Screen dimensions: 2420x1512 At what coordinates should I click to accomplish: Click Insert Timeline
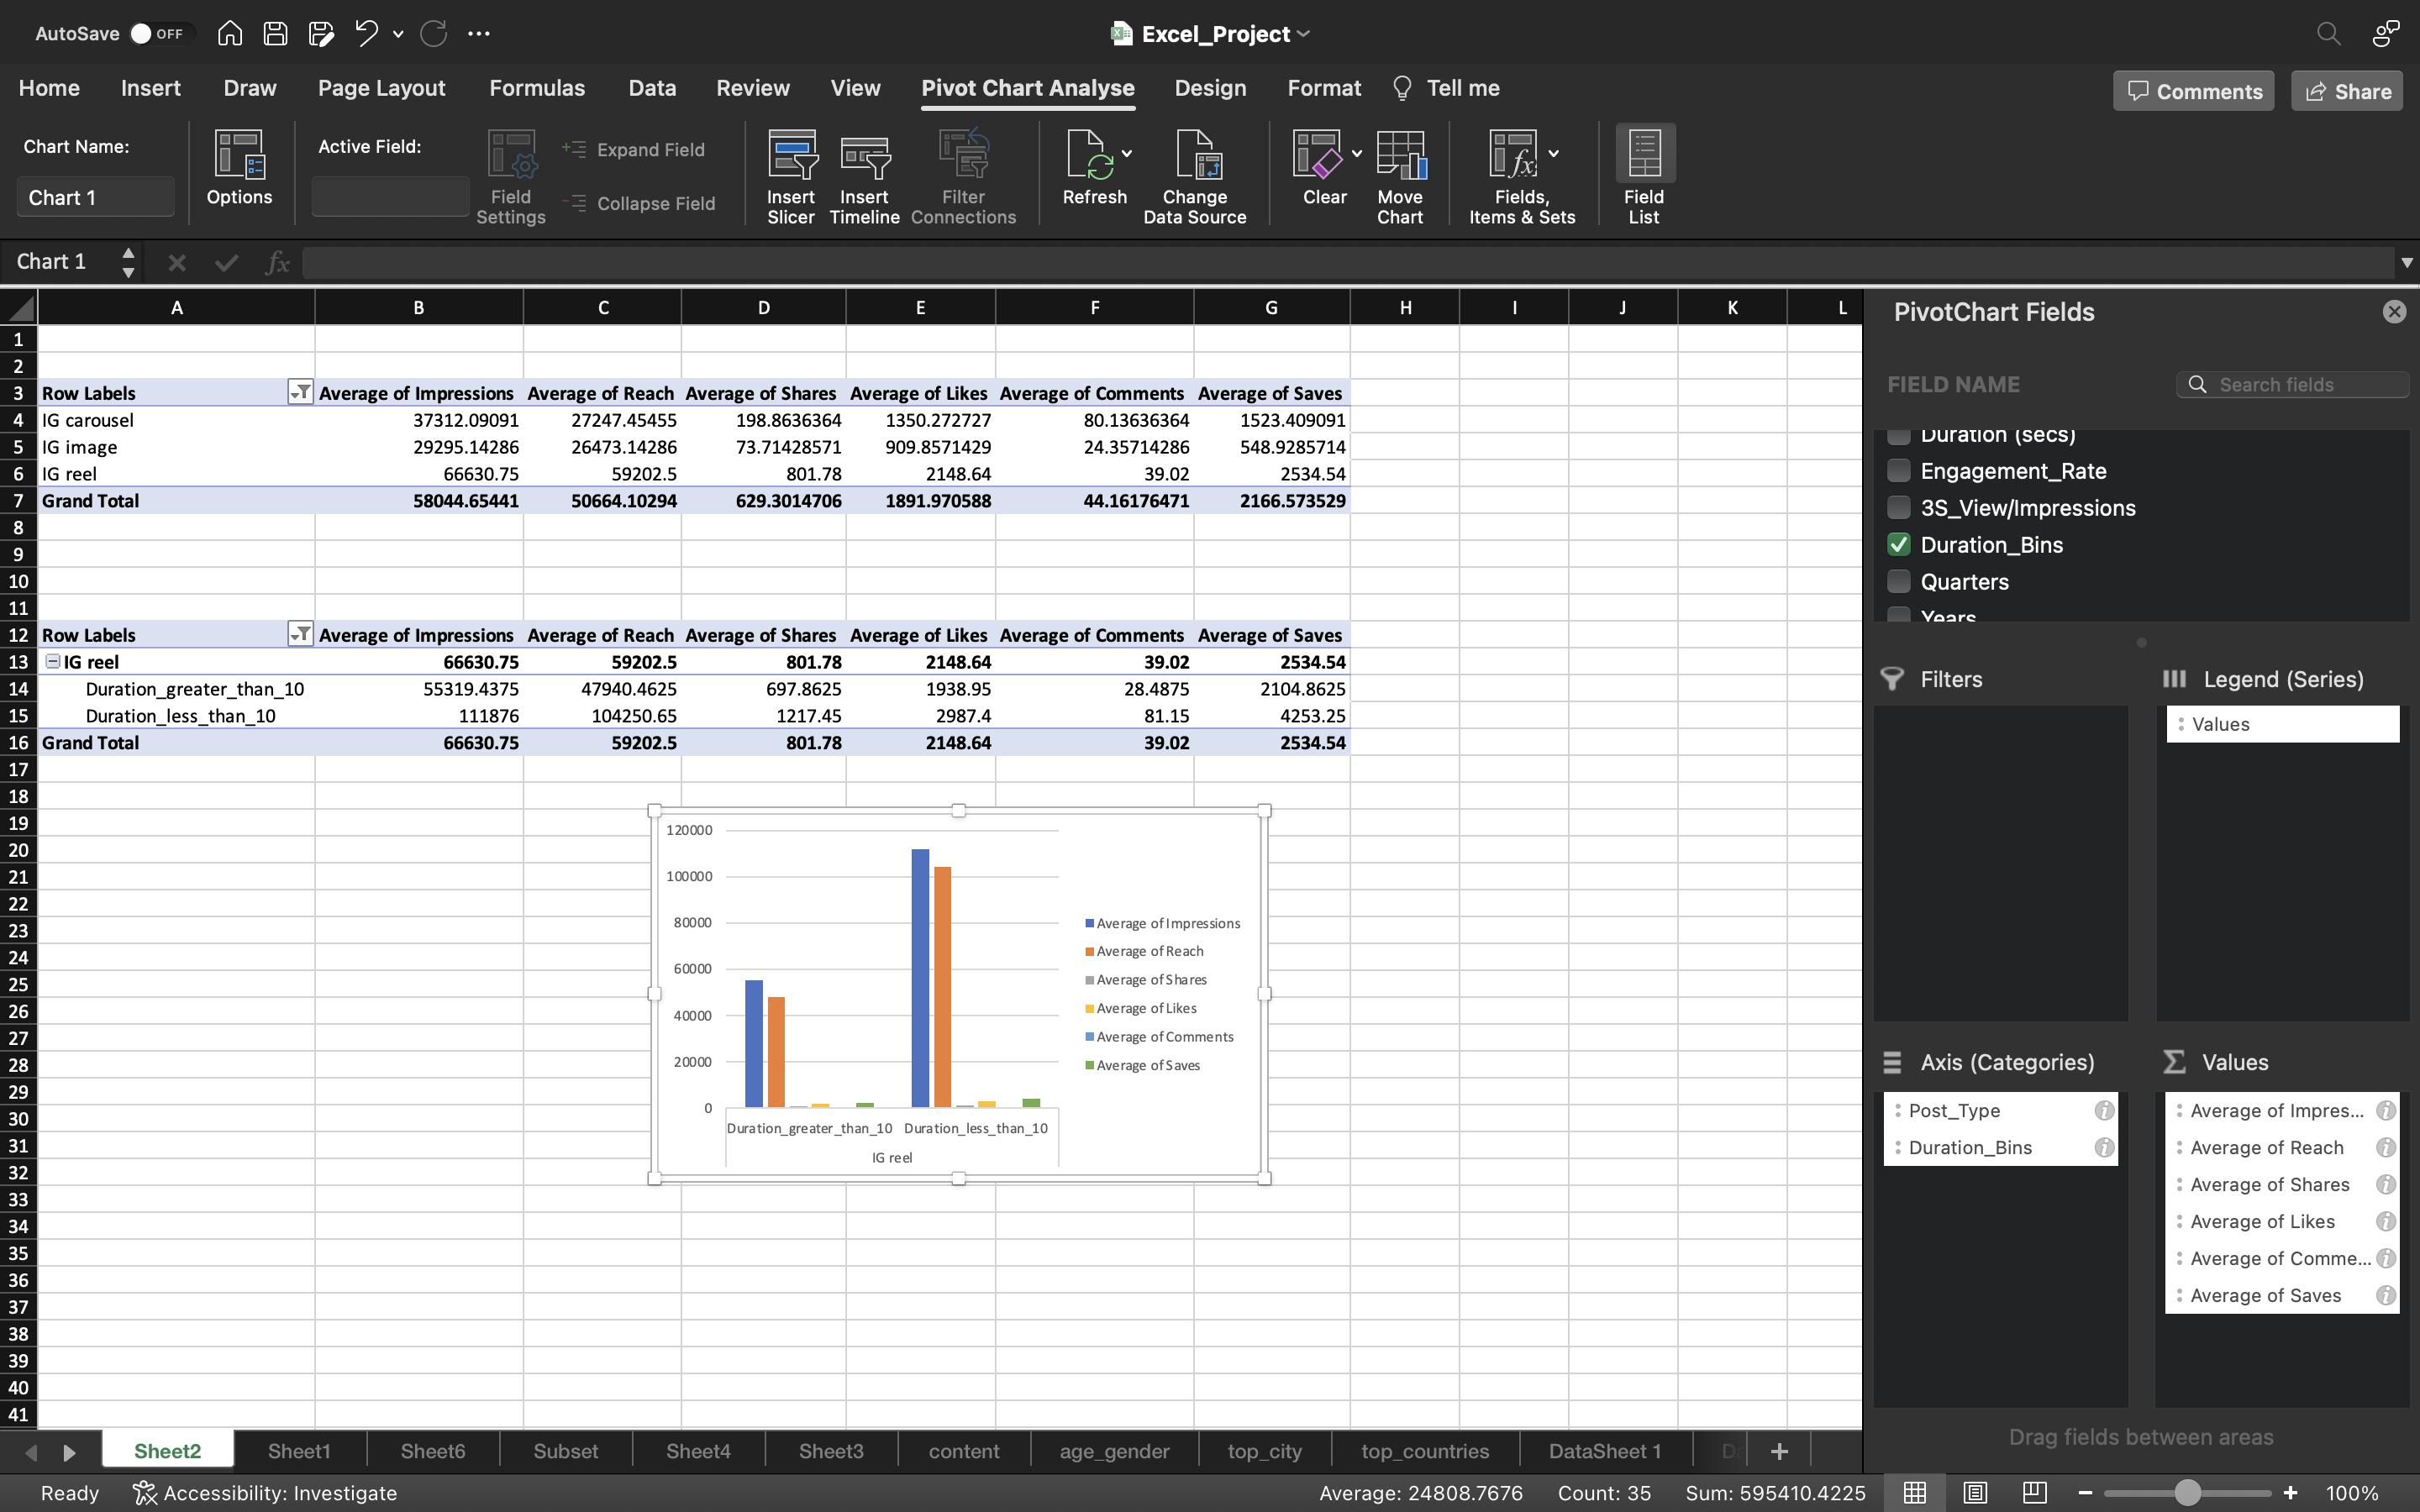point(864,177)
